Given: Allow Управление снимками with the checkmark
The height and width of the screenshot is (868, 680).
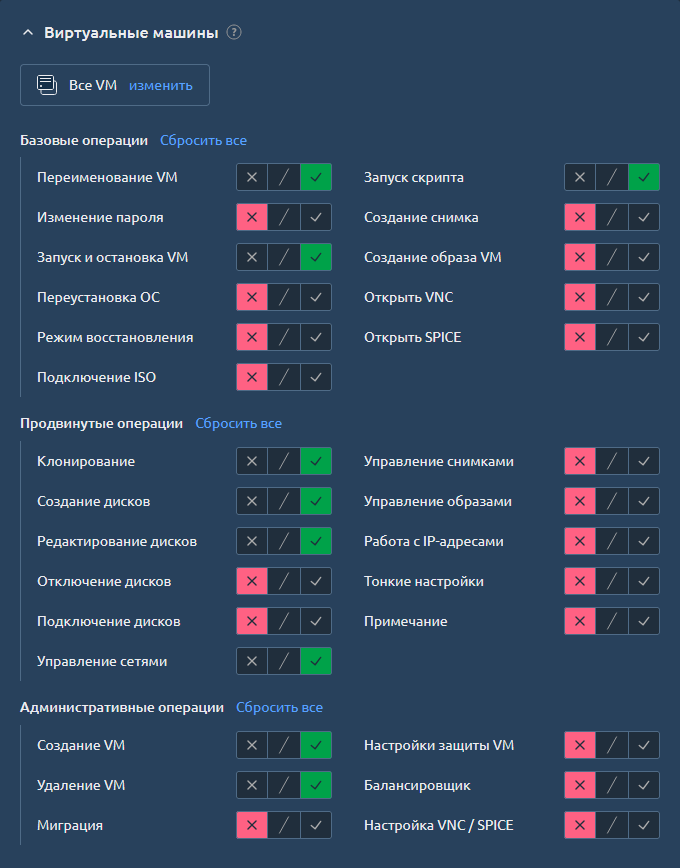Looking at the screenshot, I should [x=643, y=461].
